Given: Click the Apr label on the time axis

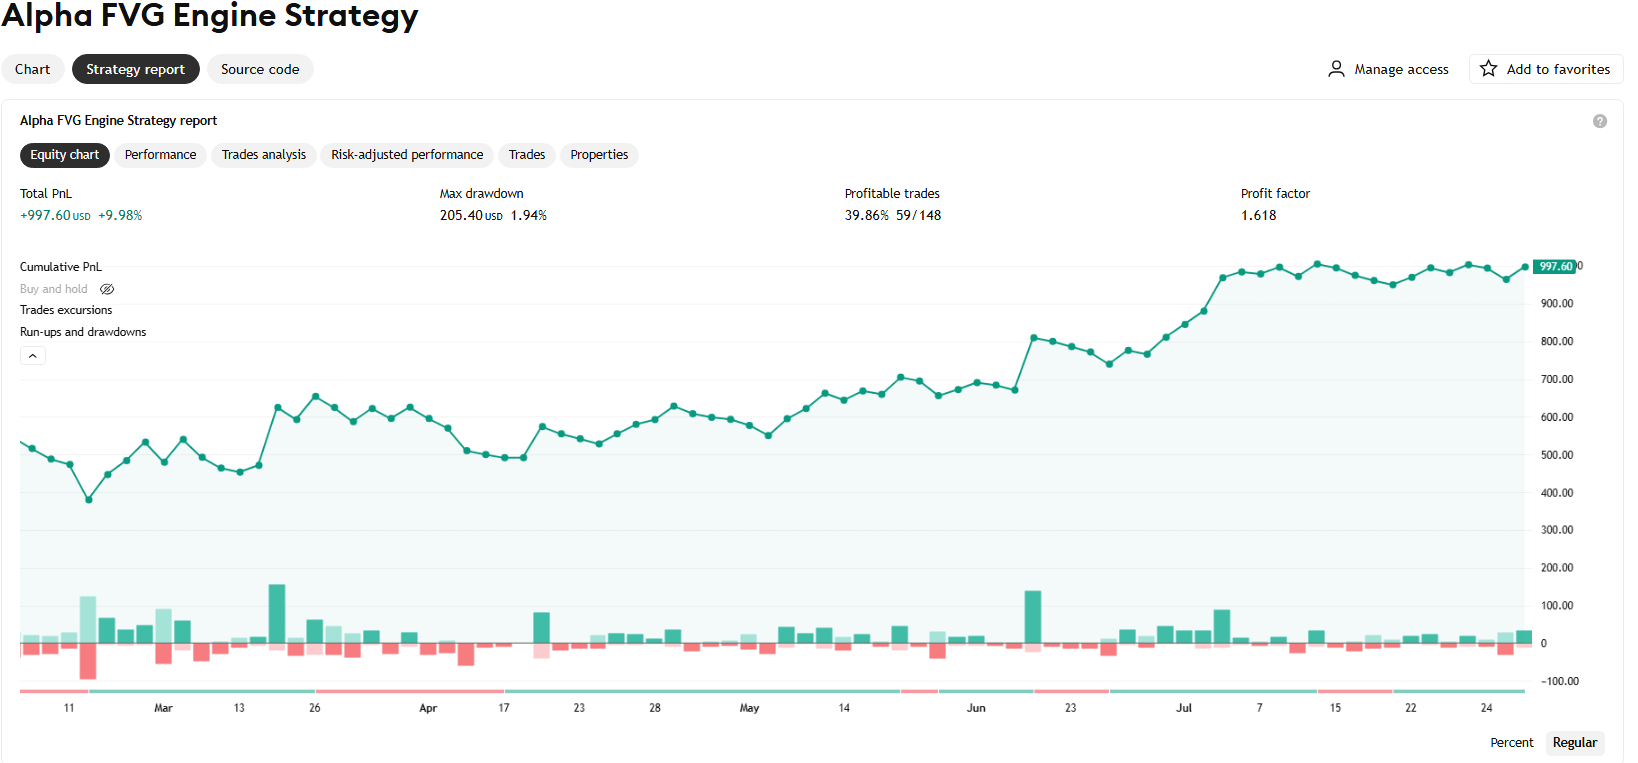Looking at the screenshot, I should (x=428, y=708).
